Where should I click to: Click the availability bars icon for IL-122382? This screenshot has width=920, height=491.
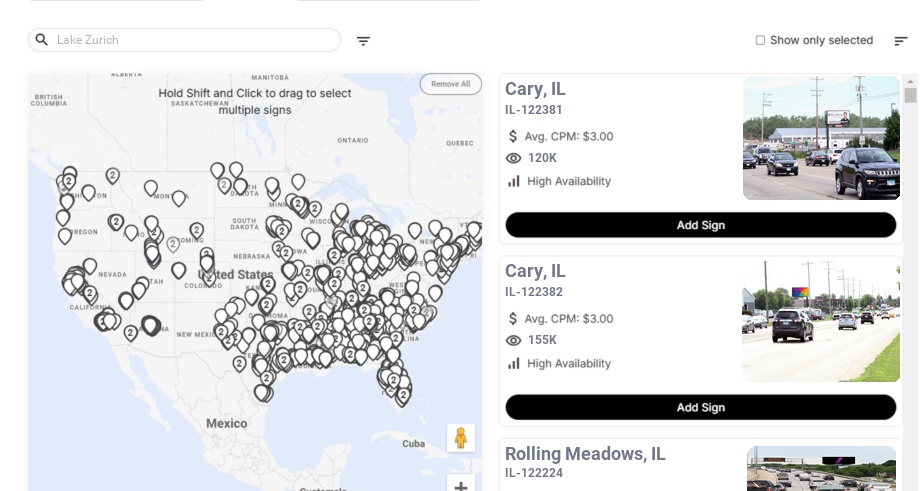tap(514, 363)
